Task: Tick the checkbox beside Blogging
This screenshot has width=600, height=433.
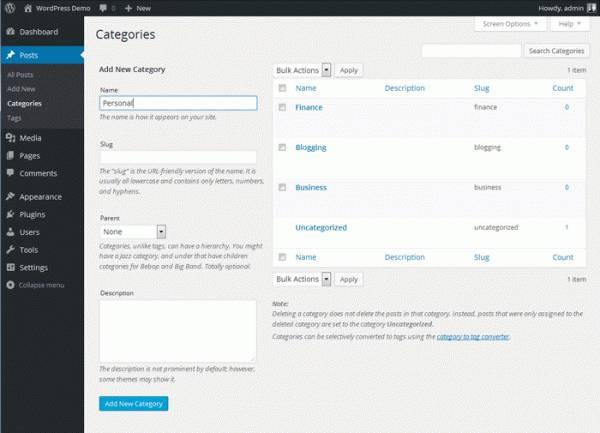Action: pyautogui.click(x=282, y=147)
